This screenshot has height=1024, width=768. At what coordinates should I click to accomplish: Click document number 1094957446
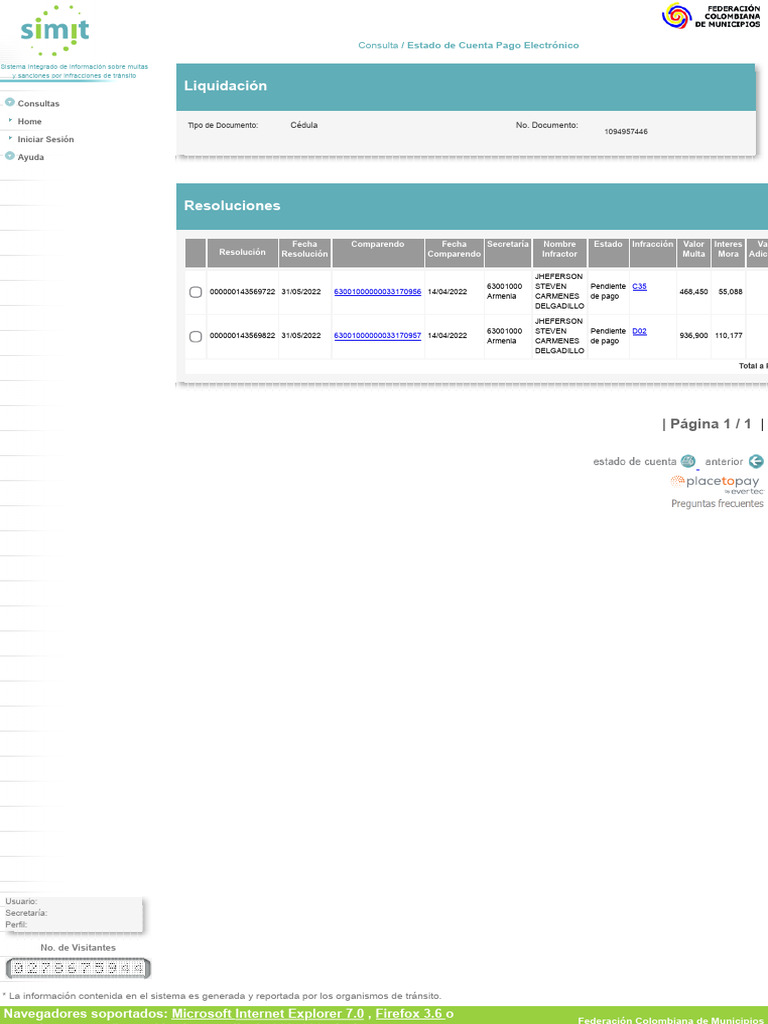tap(626, 132)
